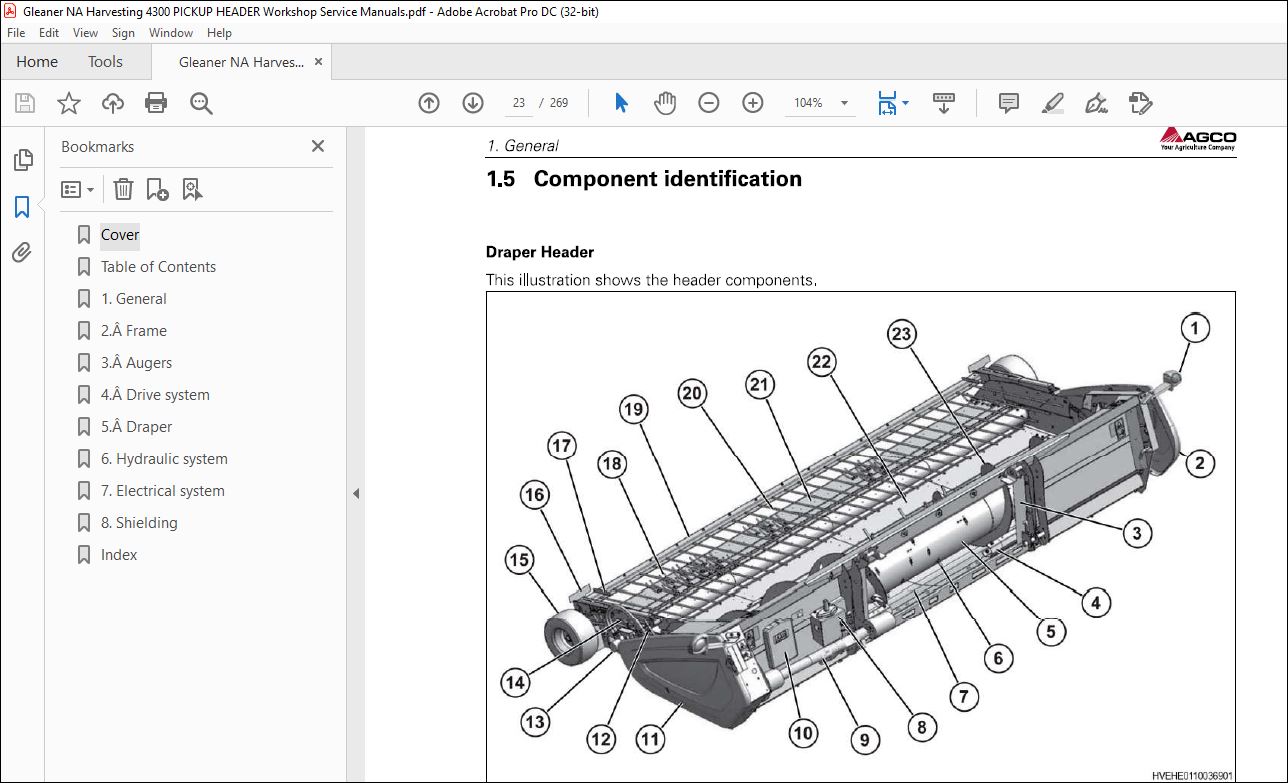
Task: Open zoom level dropdown arrow
Action: (844, 103)
